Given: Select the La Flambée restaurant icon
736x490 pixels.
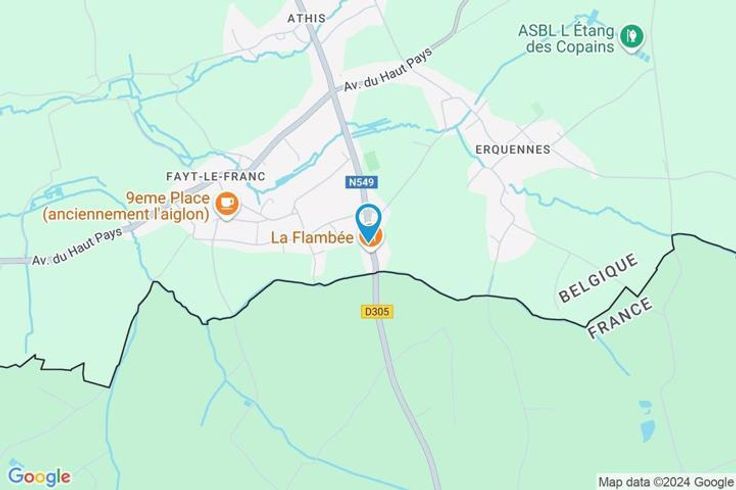Looking at the screenshot, I should click(371, 238).
